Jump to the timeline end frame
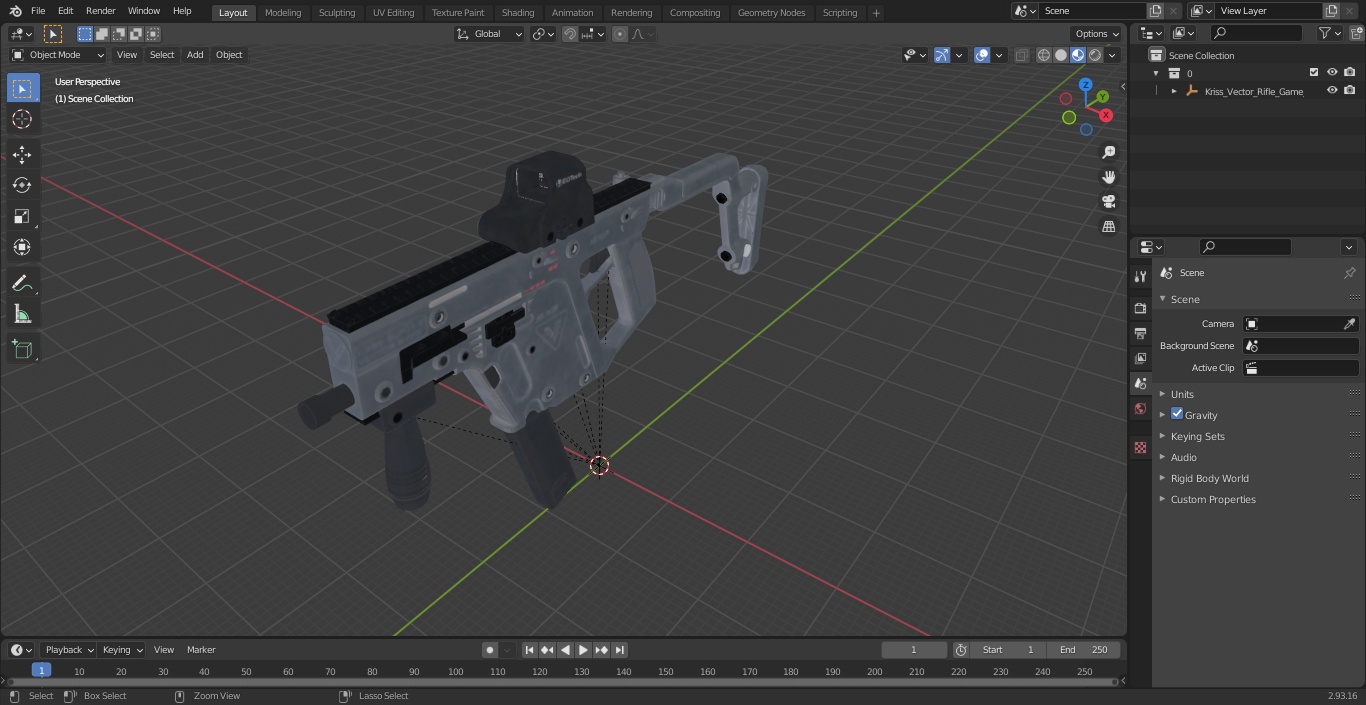1366x705 pixels. (620, 650)
